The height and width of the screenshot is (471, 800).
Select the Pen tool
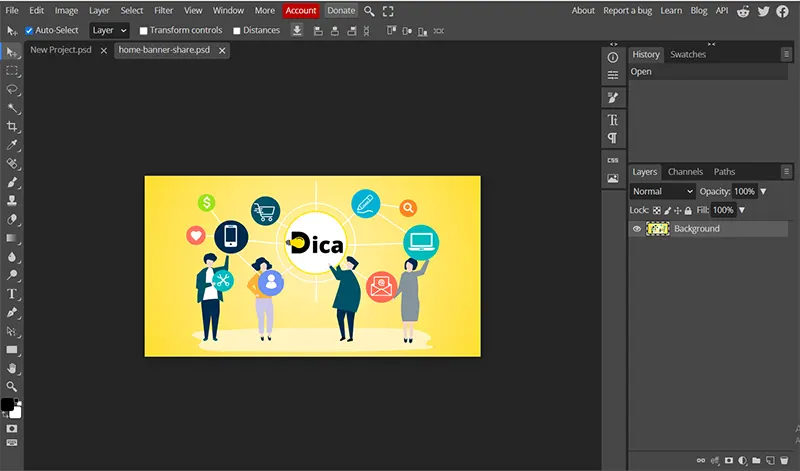[12, 313]
